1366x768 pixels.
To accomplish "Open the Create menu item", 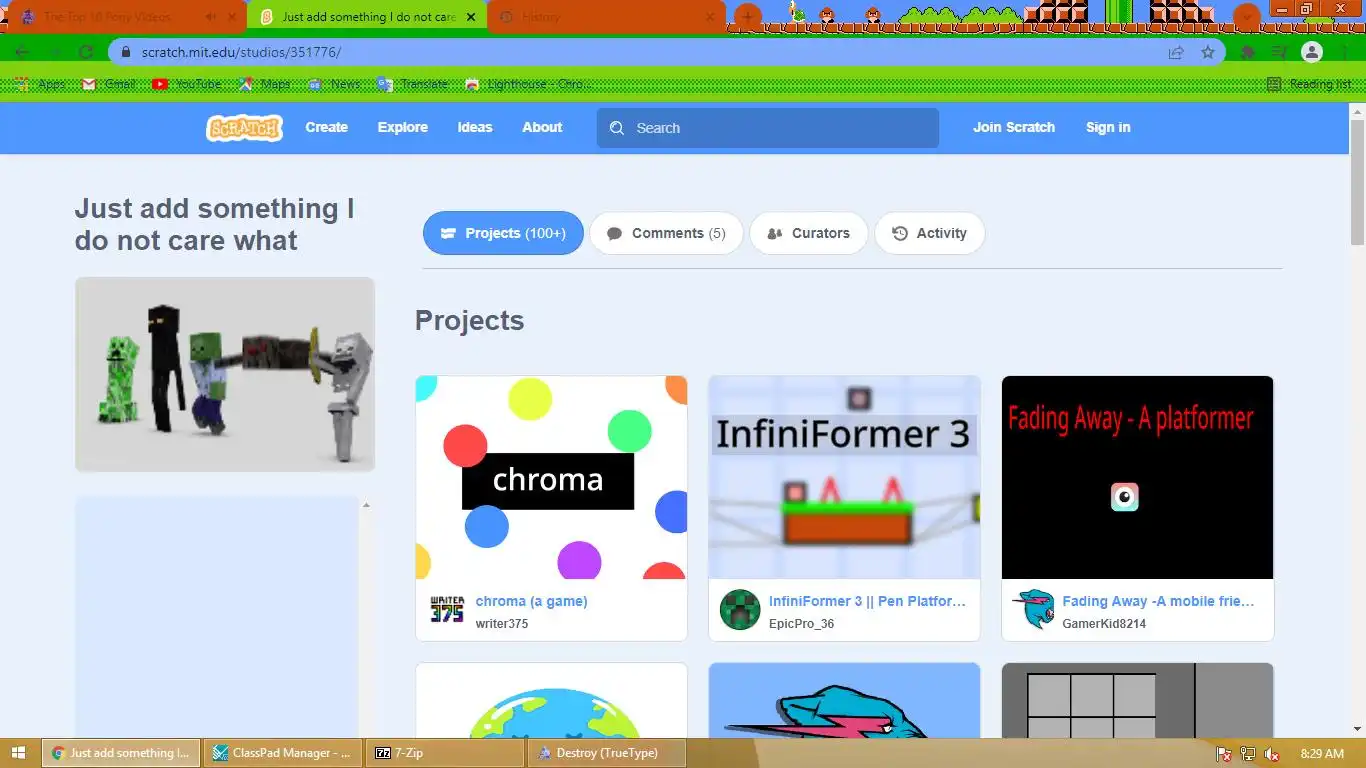I will click(327, 127).
